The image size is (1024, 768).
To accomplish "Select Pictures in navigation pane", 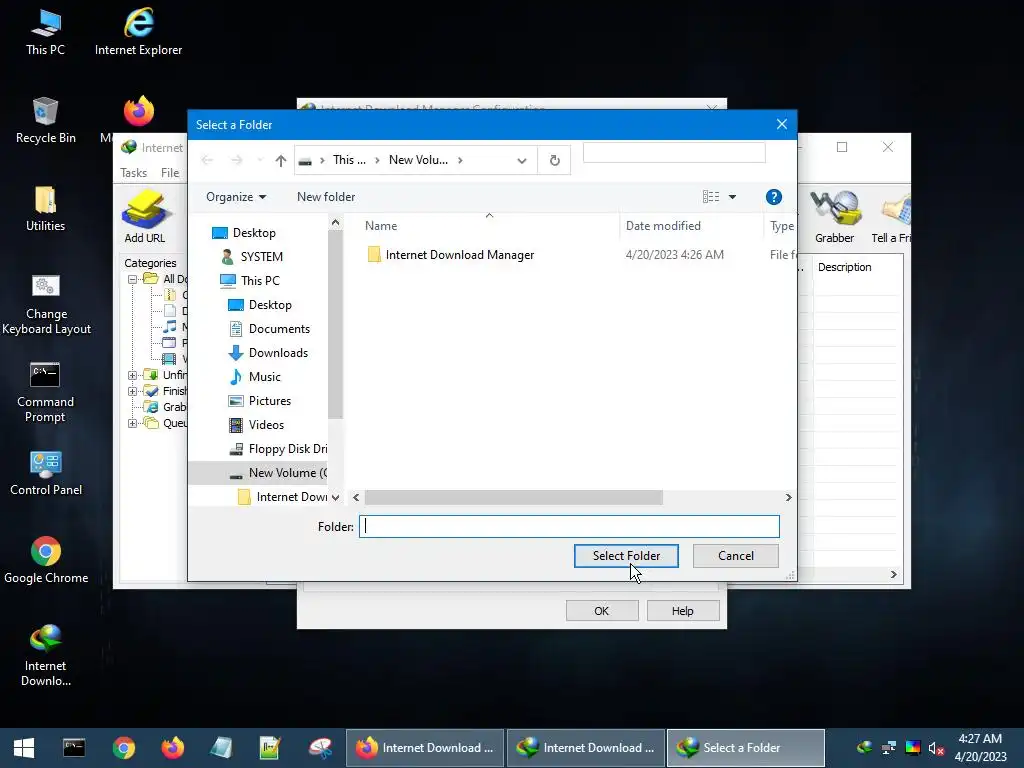I will [259, 401].
